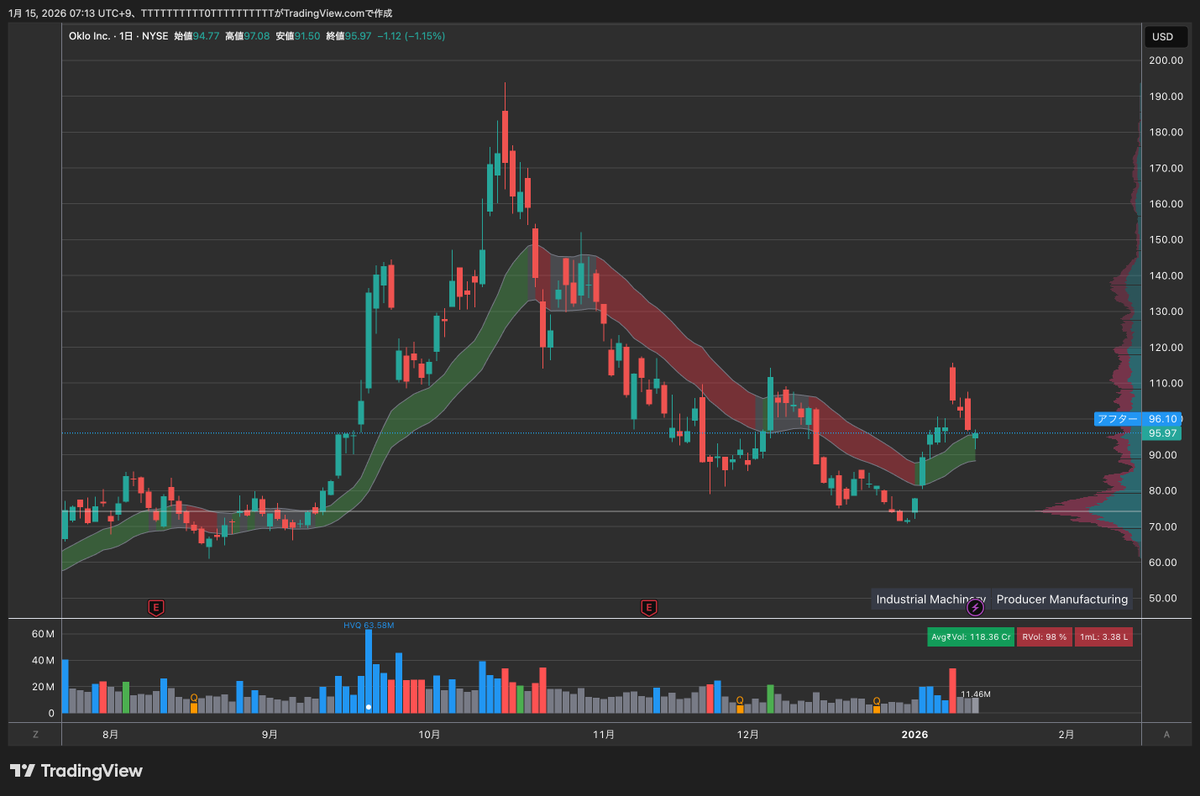Viewport: 1200px width, 796px height.
Task: Click the 始値94.77 open value
Action: (196, 36)
